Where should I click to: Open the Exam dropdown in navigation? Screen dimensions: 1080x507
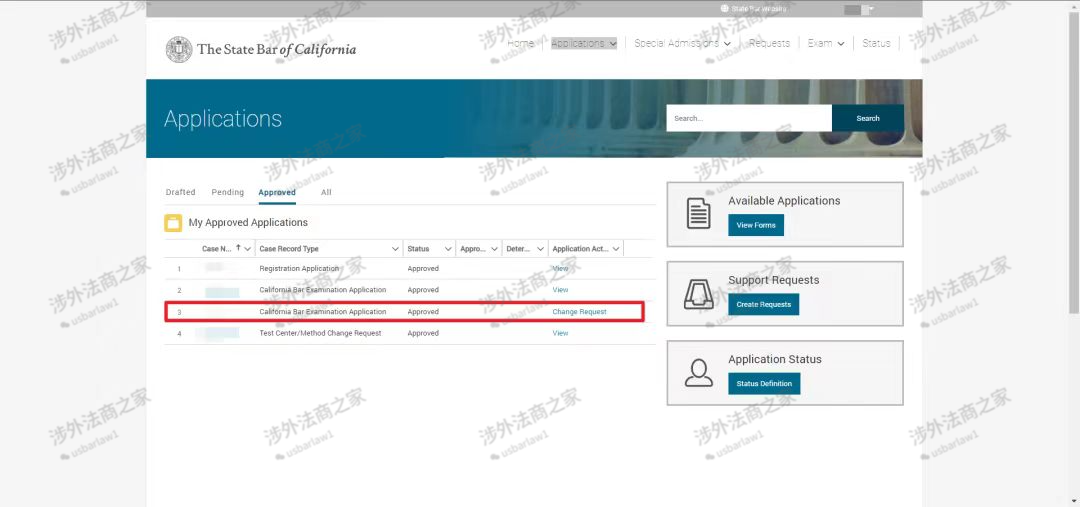pos(826,44)
